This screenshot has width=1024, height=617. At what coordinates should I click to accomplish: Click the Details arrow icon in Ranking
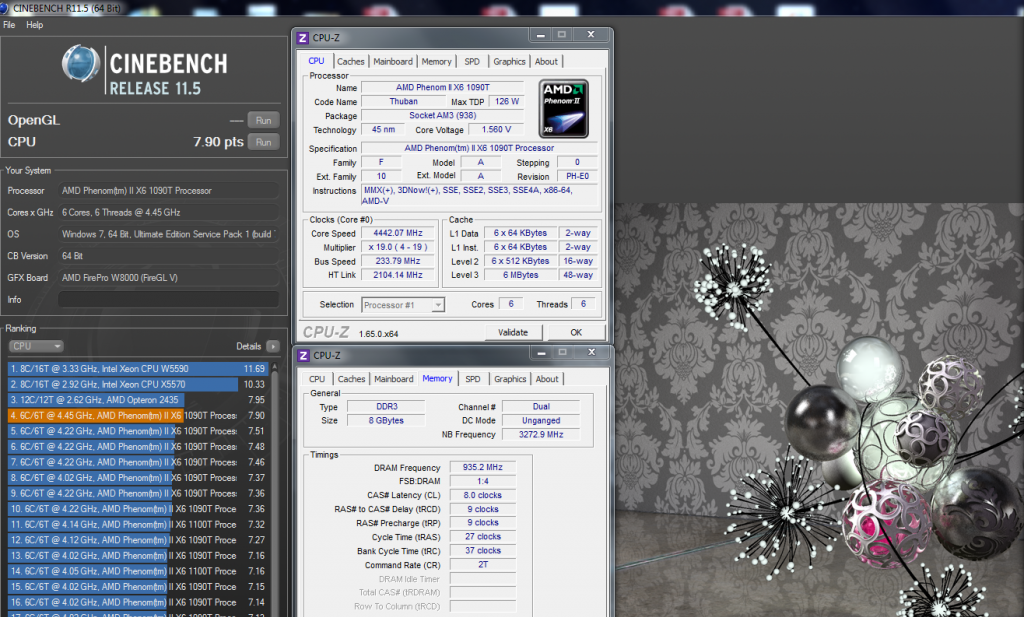pyautogui.click(x=273, y=346)
